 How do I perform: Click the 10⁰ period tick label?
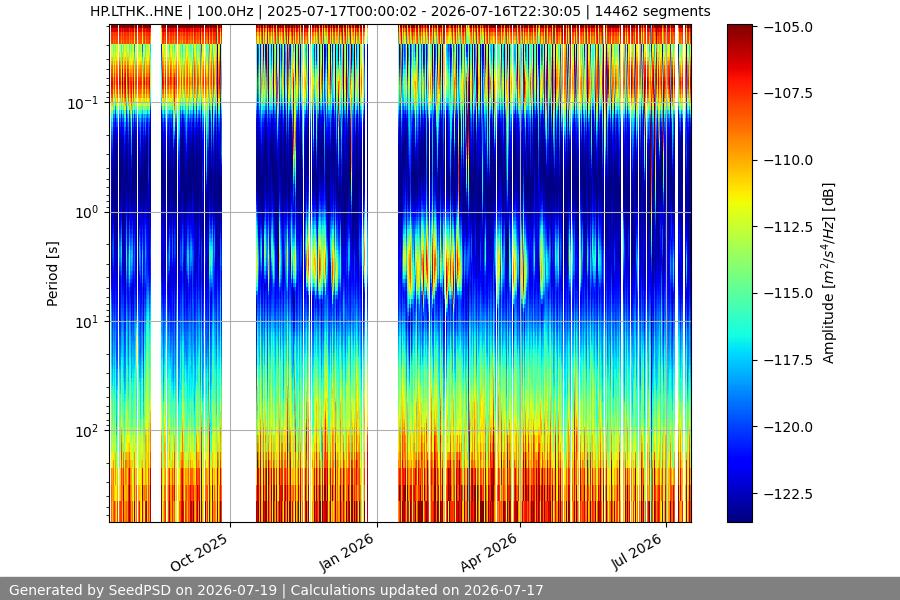[x=87, y=212]
